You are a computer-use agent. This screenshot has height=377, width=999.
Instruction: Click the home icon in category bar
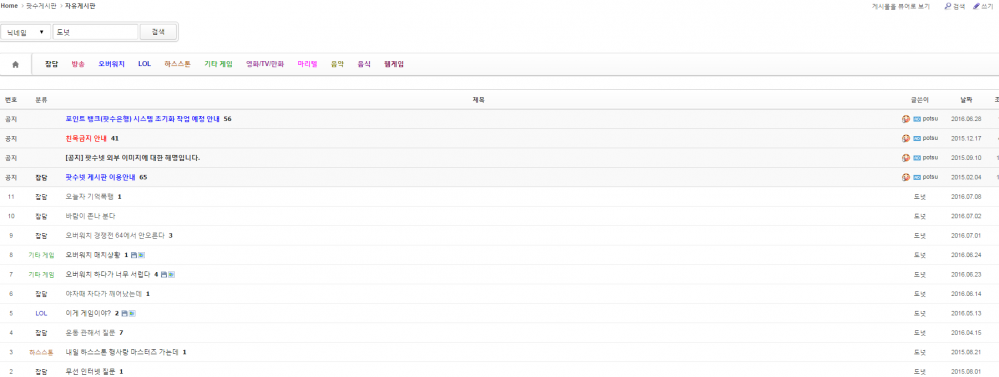[x=15, y=64]
